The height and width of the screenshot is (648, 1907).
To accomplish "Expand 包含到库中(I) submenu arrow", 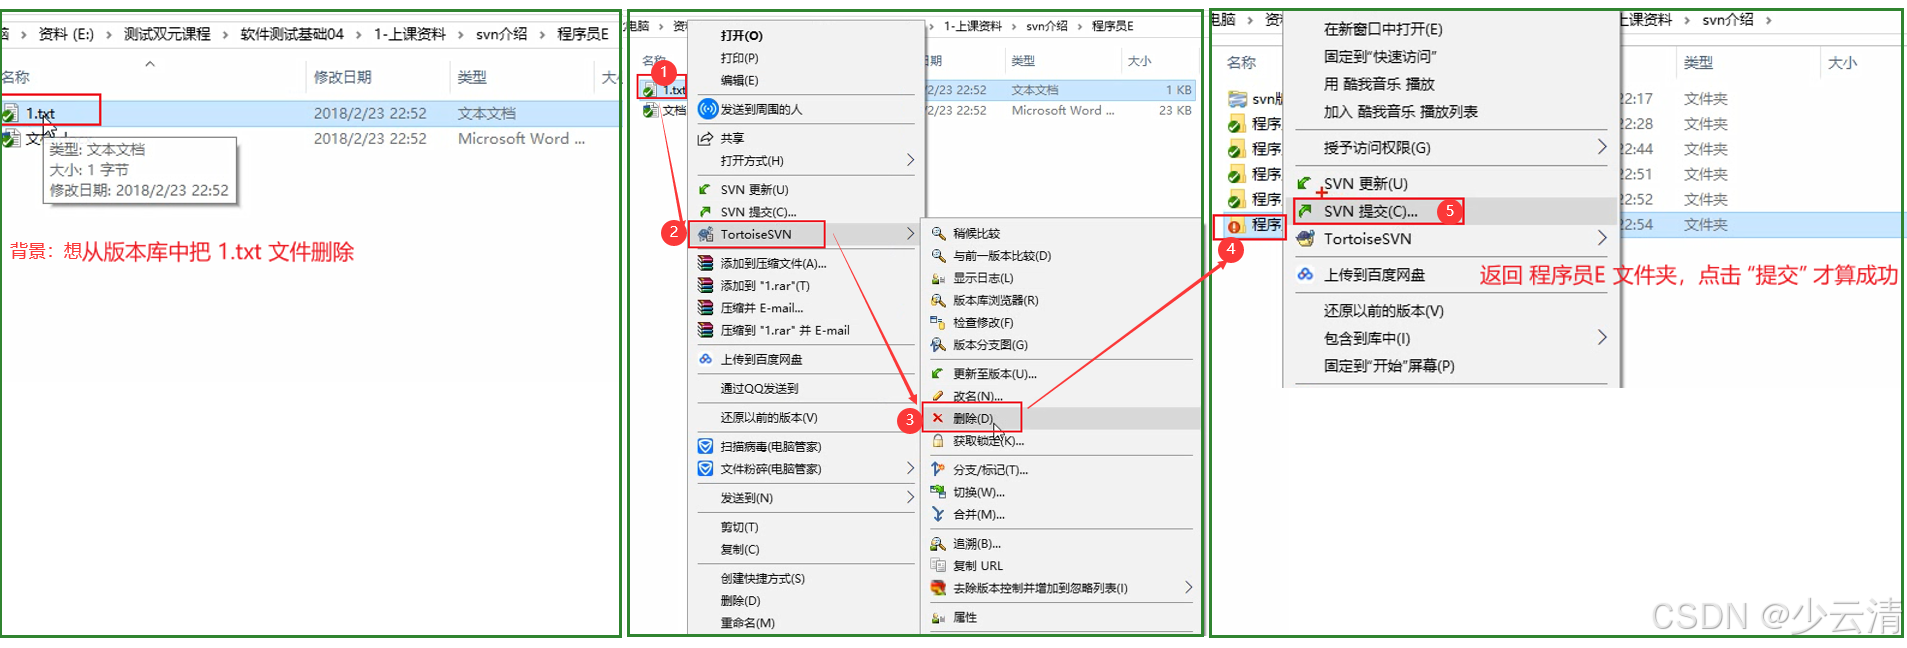I will 1602,338.
